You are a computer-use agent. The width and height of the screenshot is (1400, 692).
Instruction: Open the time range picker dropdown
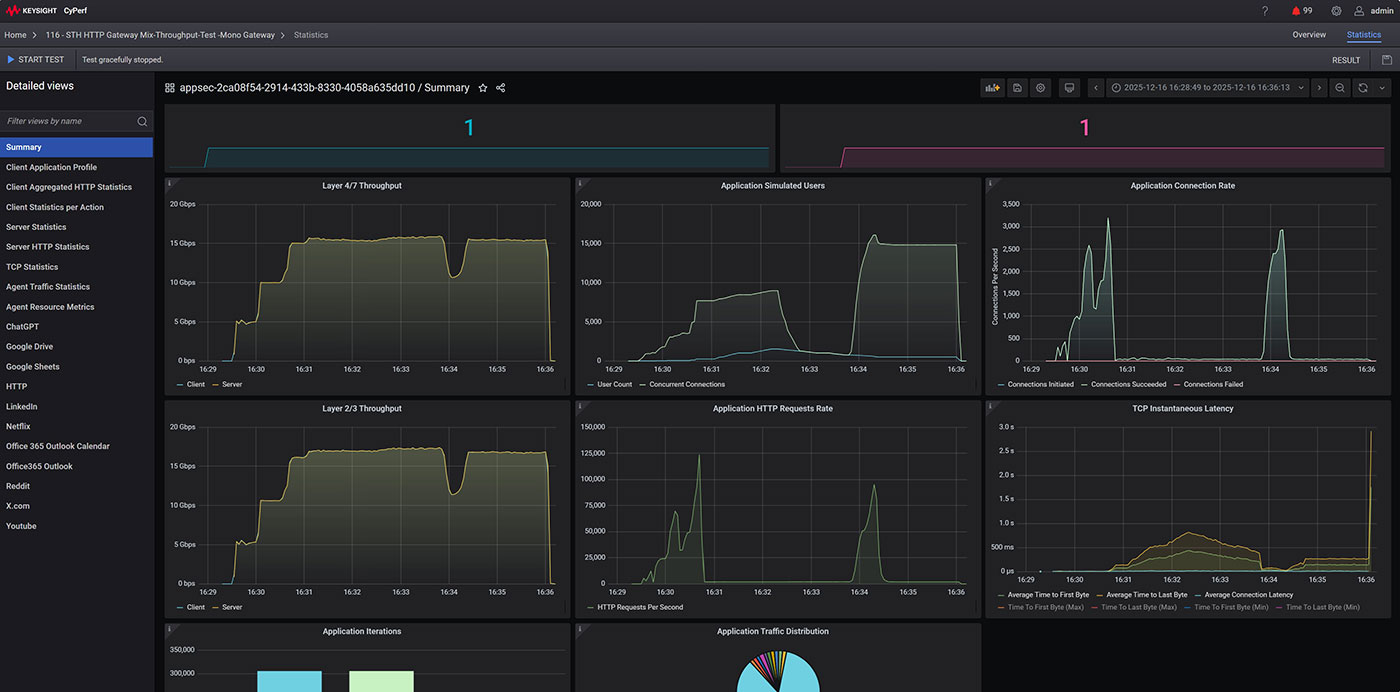(x=1209, y=88)
